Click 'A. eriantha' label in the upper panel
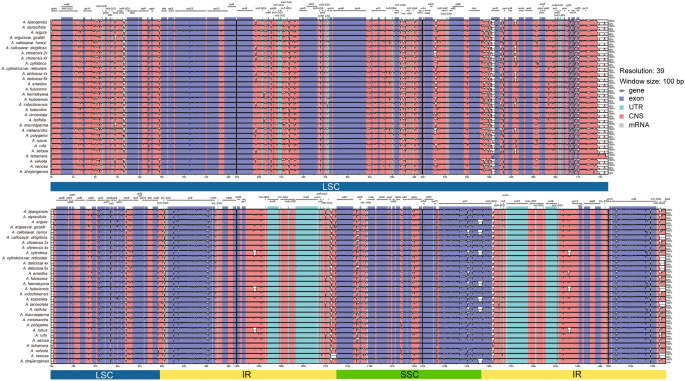Screen dimensions: 685x381 point(38,84)
